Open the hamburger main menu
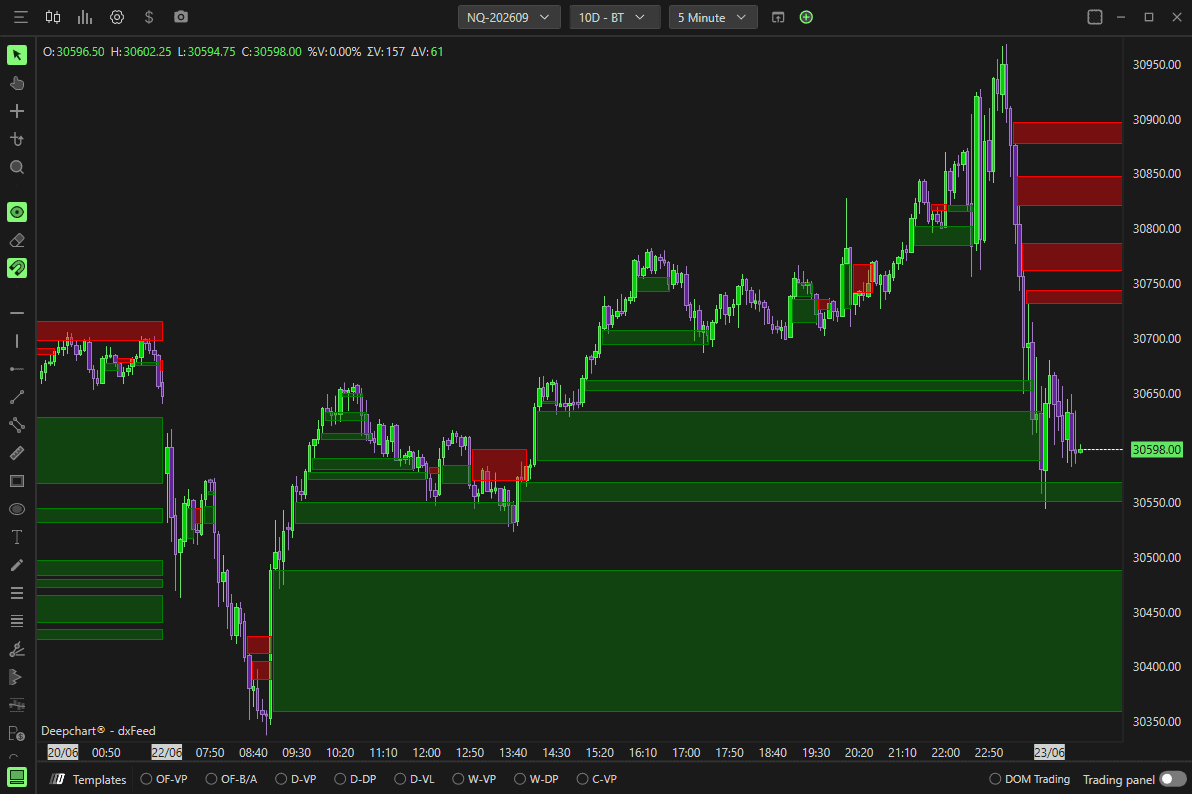This screenshot has width=1192, height=794. click(21, 17)
